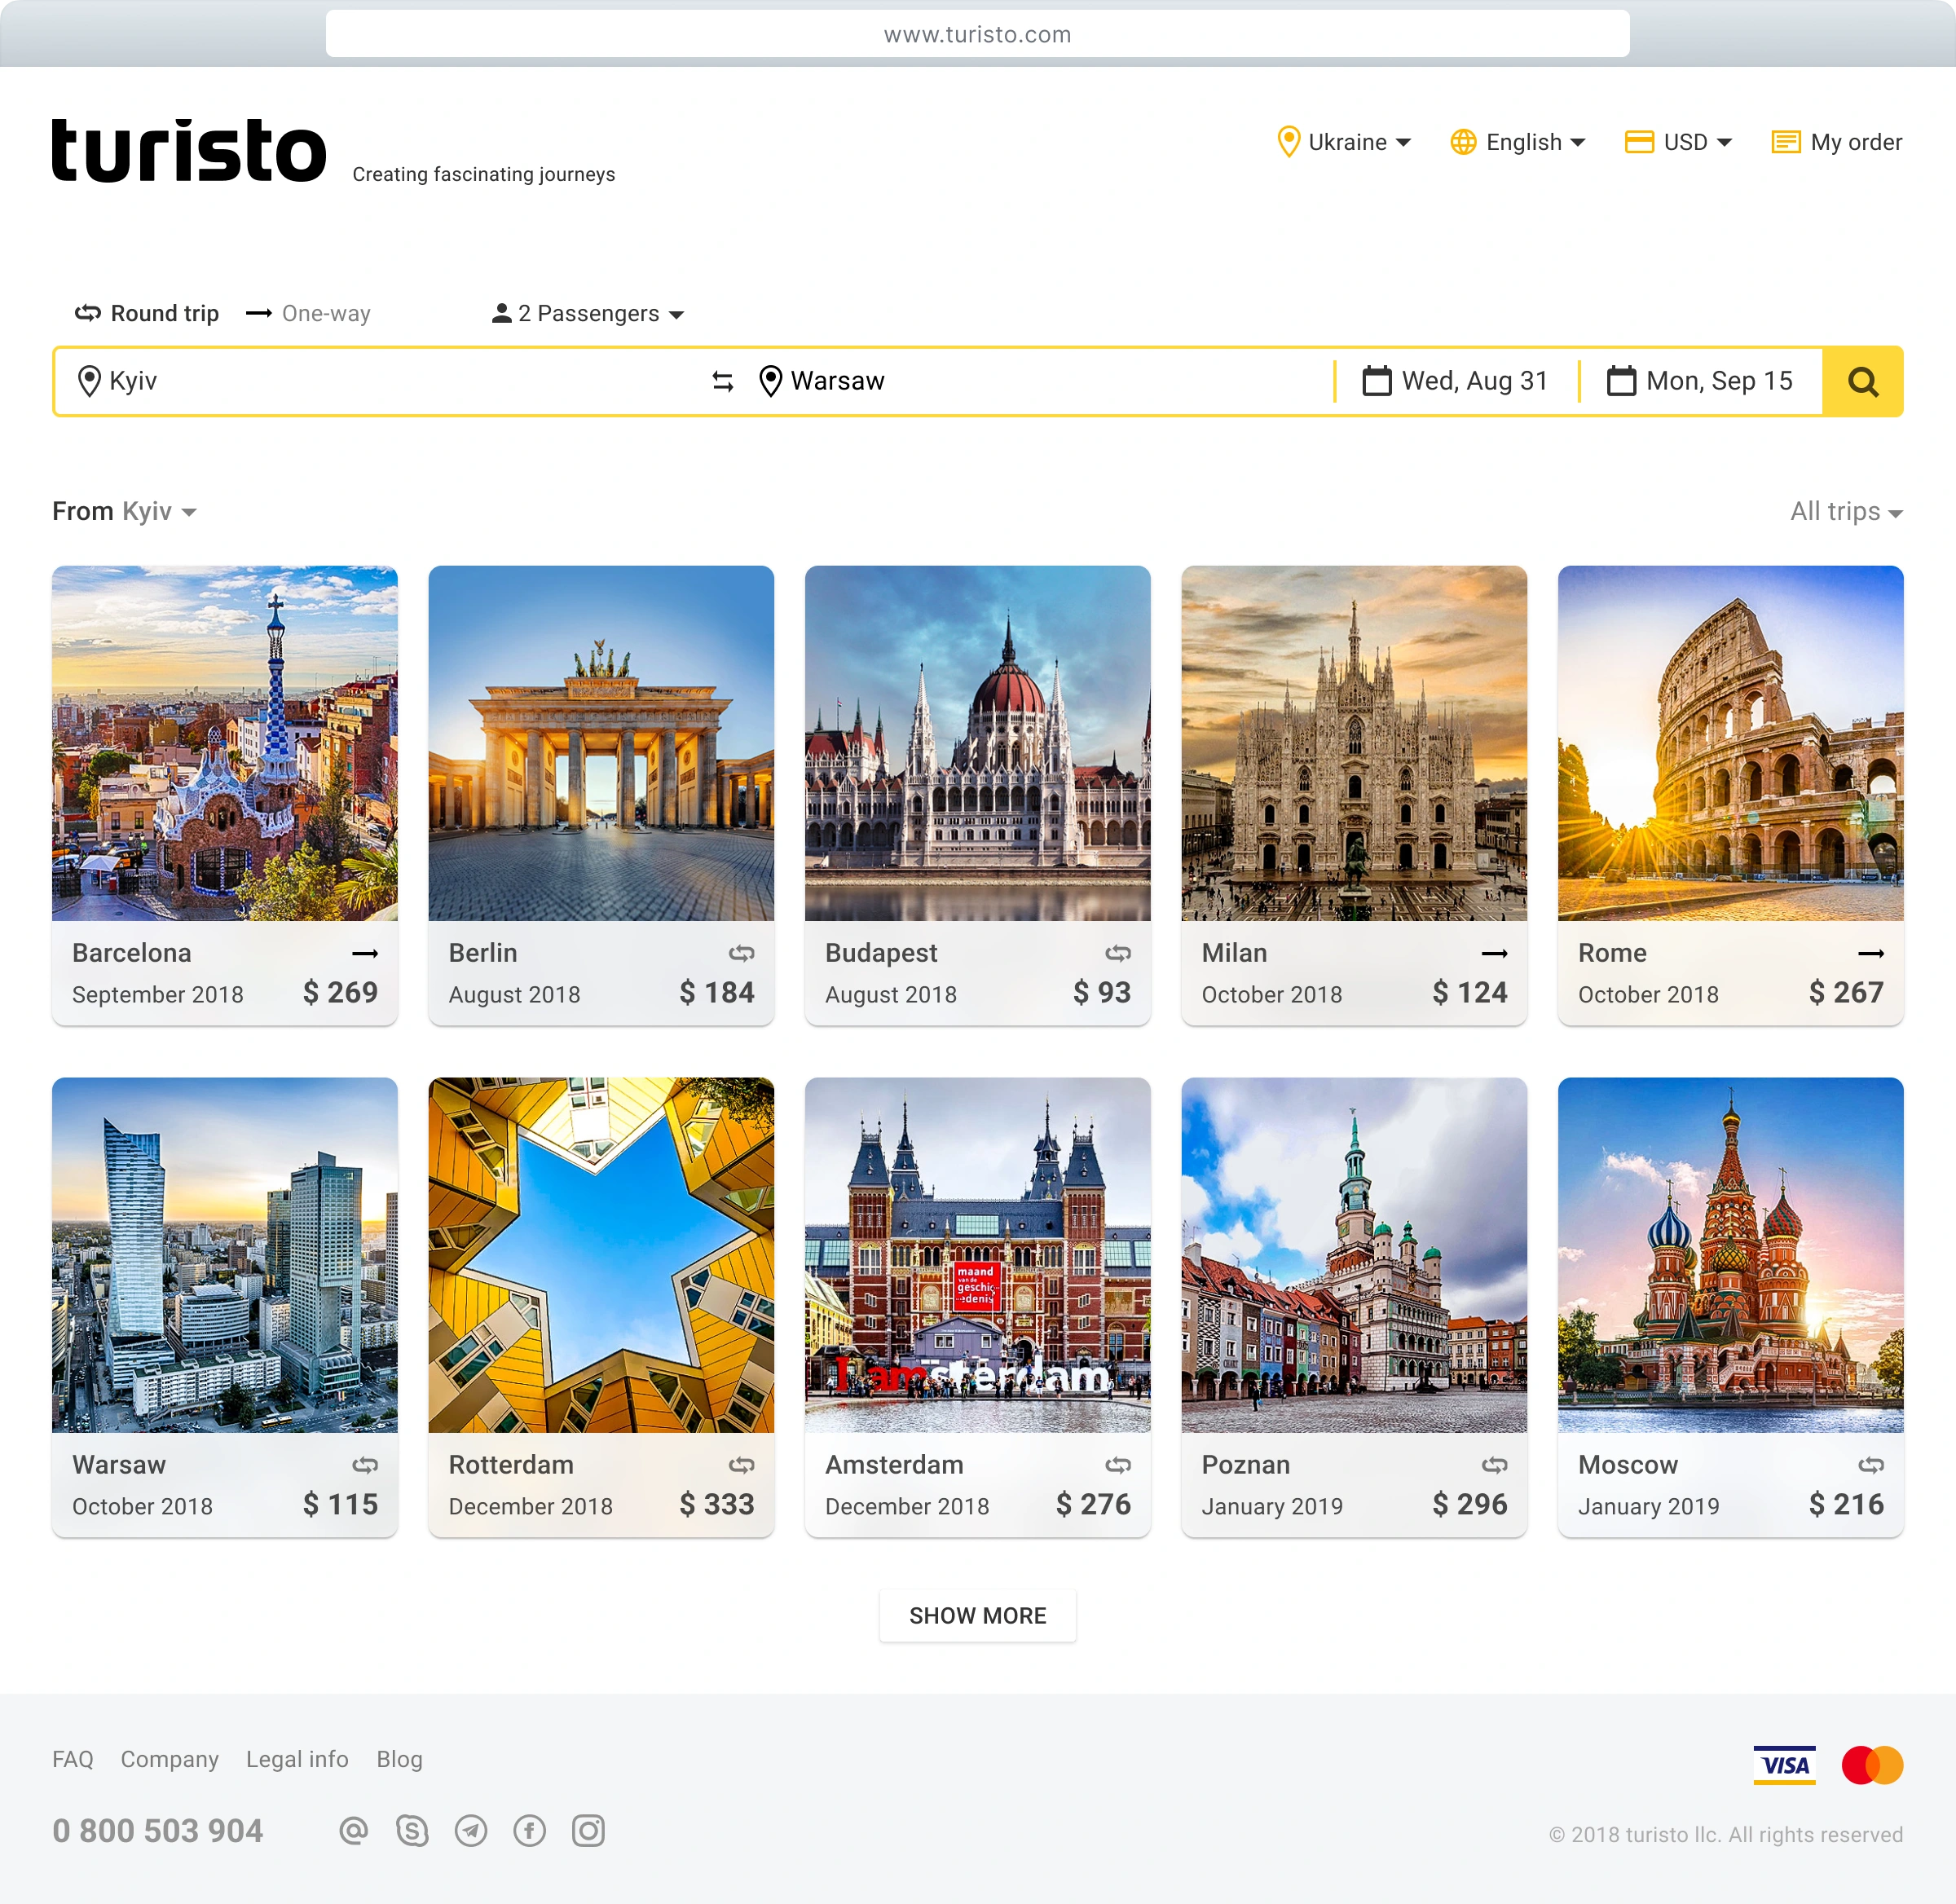Click the Amsterdam $ 276 price
The height and width of the screenshot is (1904, 1956).
pyautogui.click(x=1093, y=1504)
